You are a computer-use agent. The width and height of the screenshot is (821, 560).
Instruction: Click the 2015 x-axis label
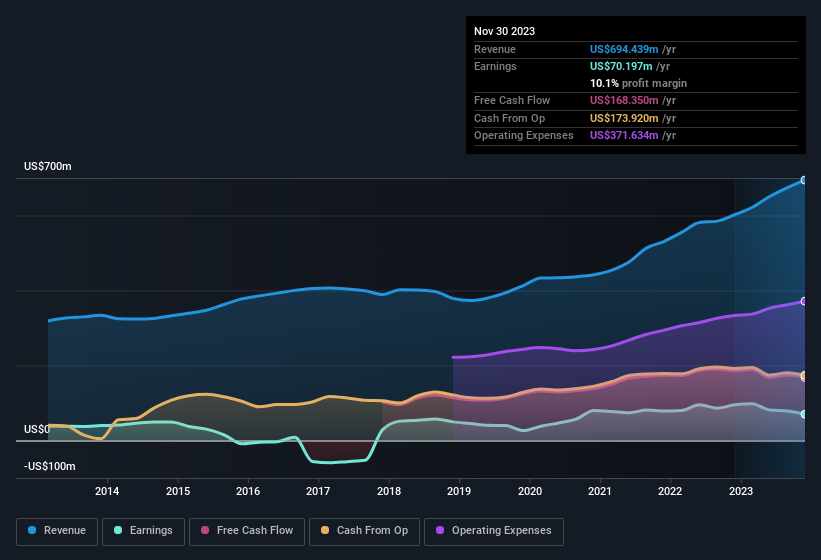177,491
